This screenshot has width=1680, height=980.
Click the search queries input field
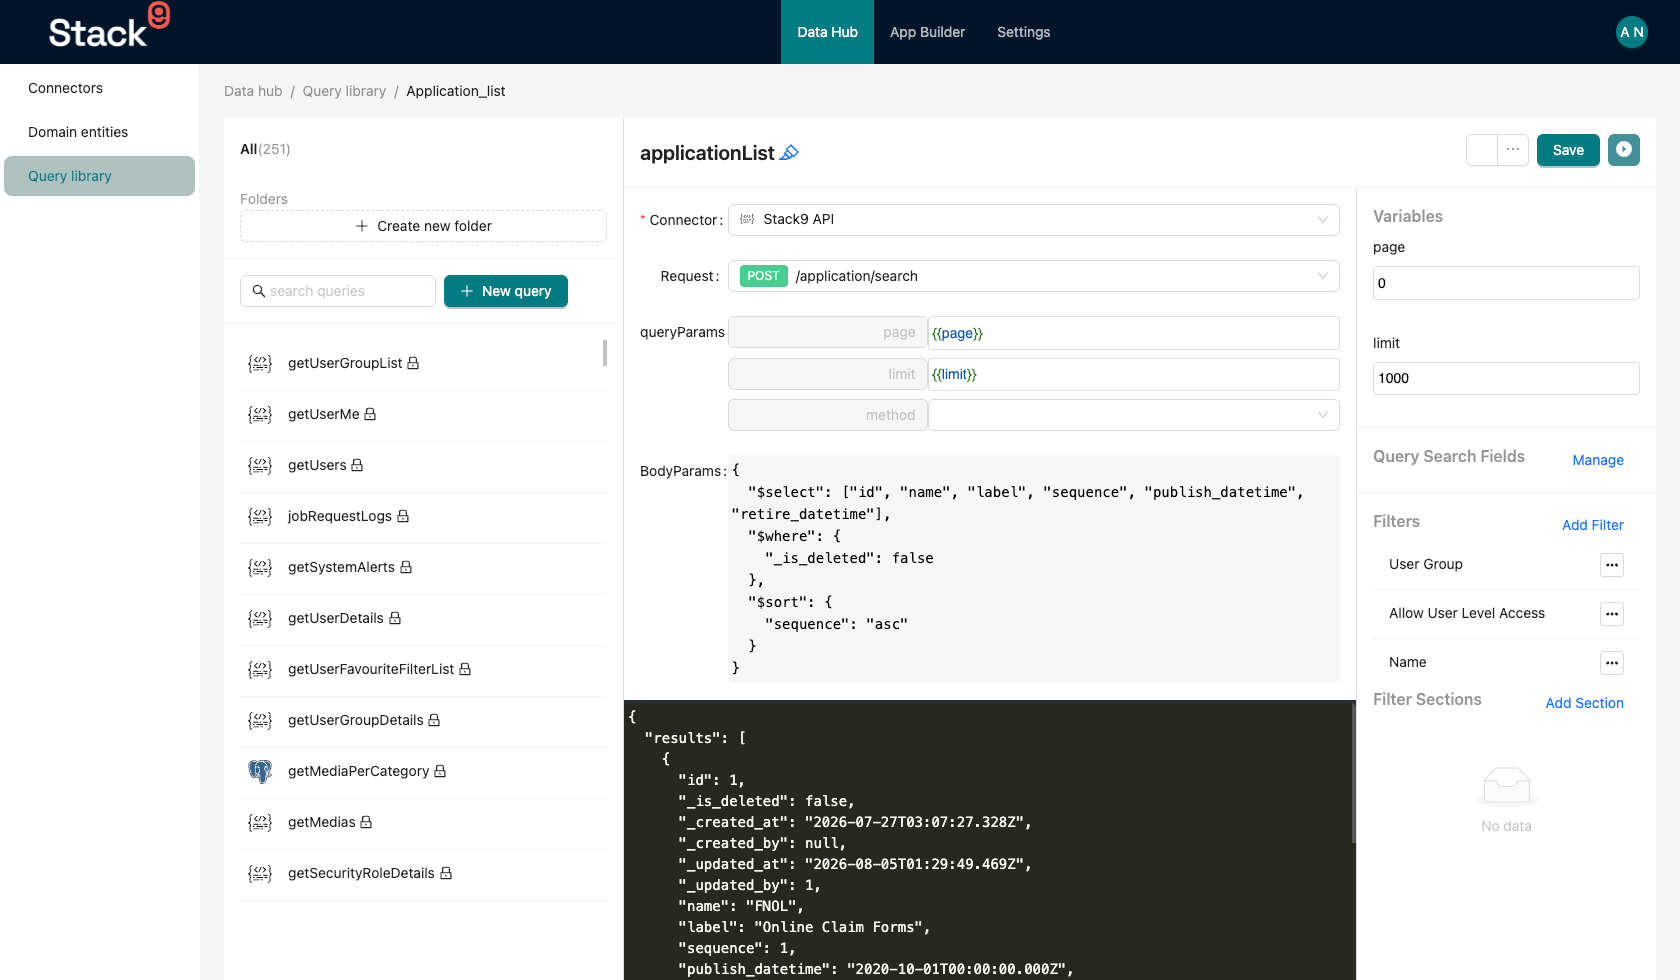pos(338,291)
